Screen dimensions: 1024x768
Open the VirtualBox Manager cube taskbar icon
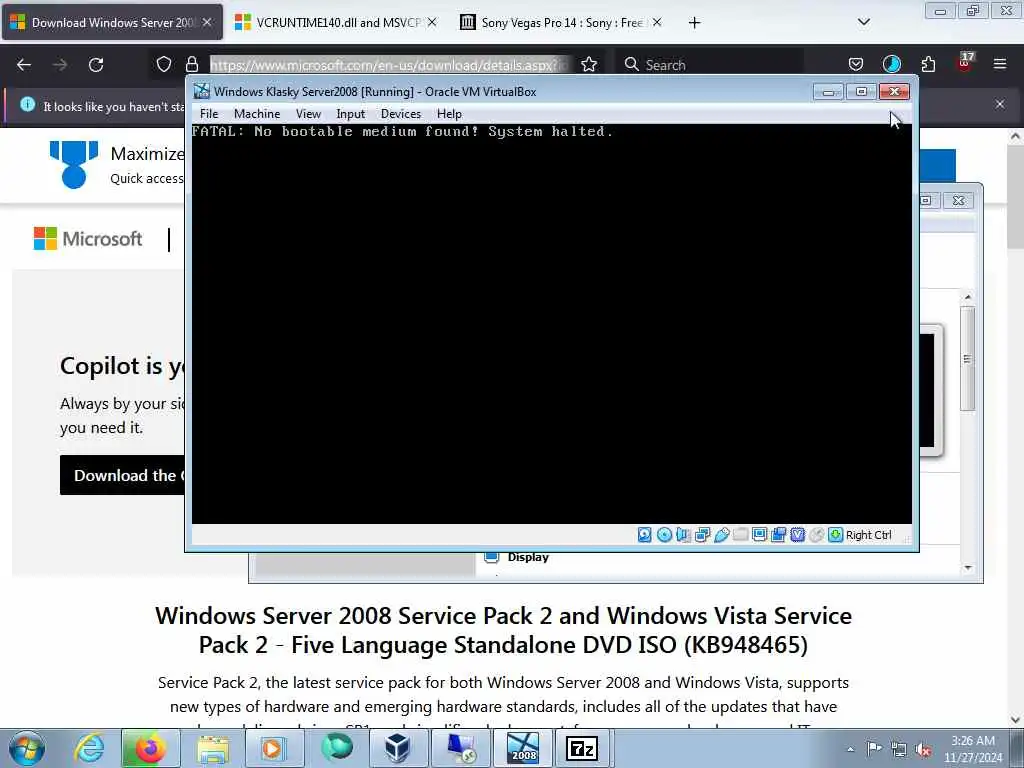point(398,748)
